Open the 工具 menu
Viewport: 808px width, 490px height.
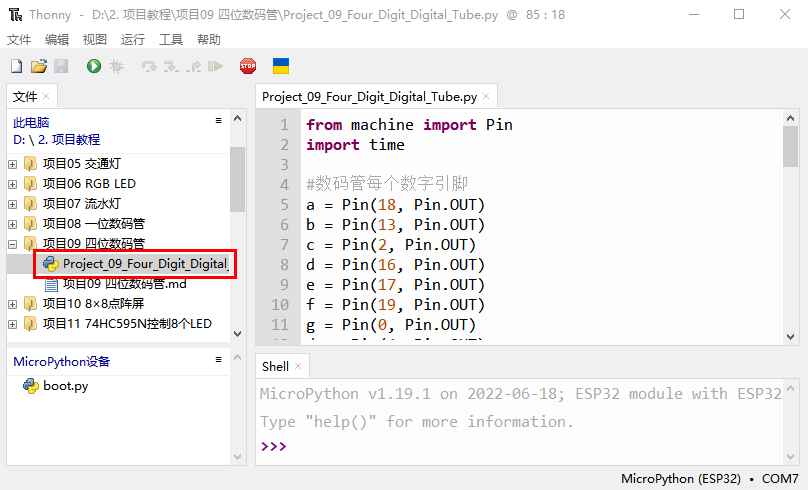[x=171, y=40]
